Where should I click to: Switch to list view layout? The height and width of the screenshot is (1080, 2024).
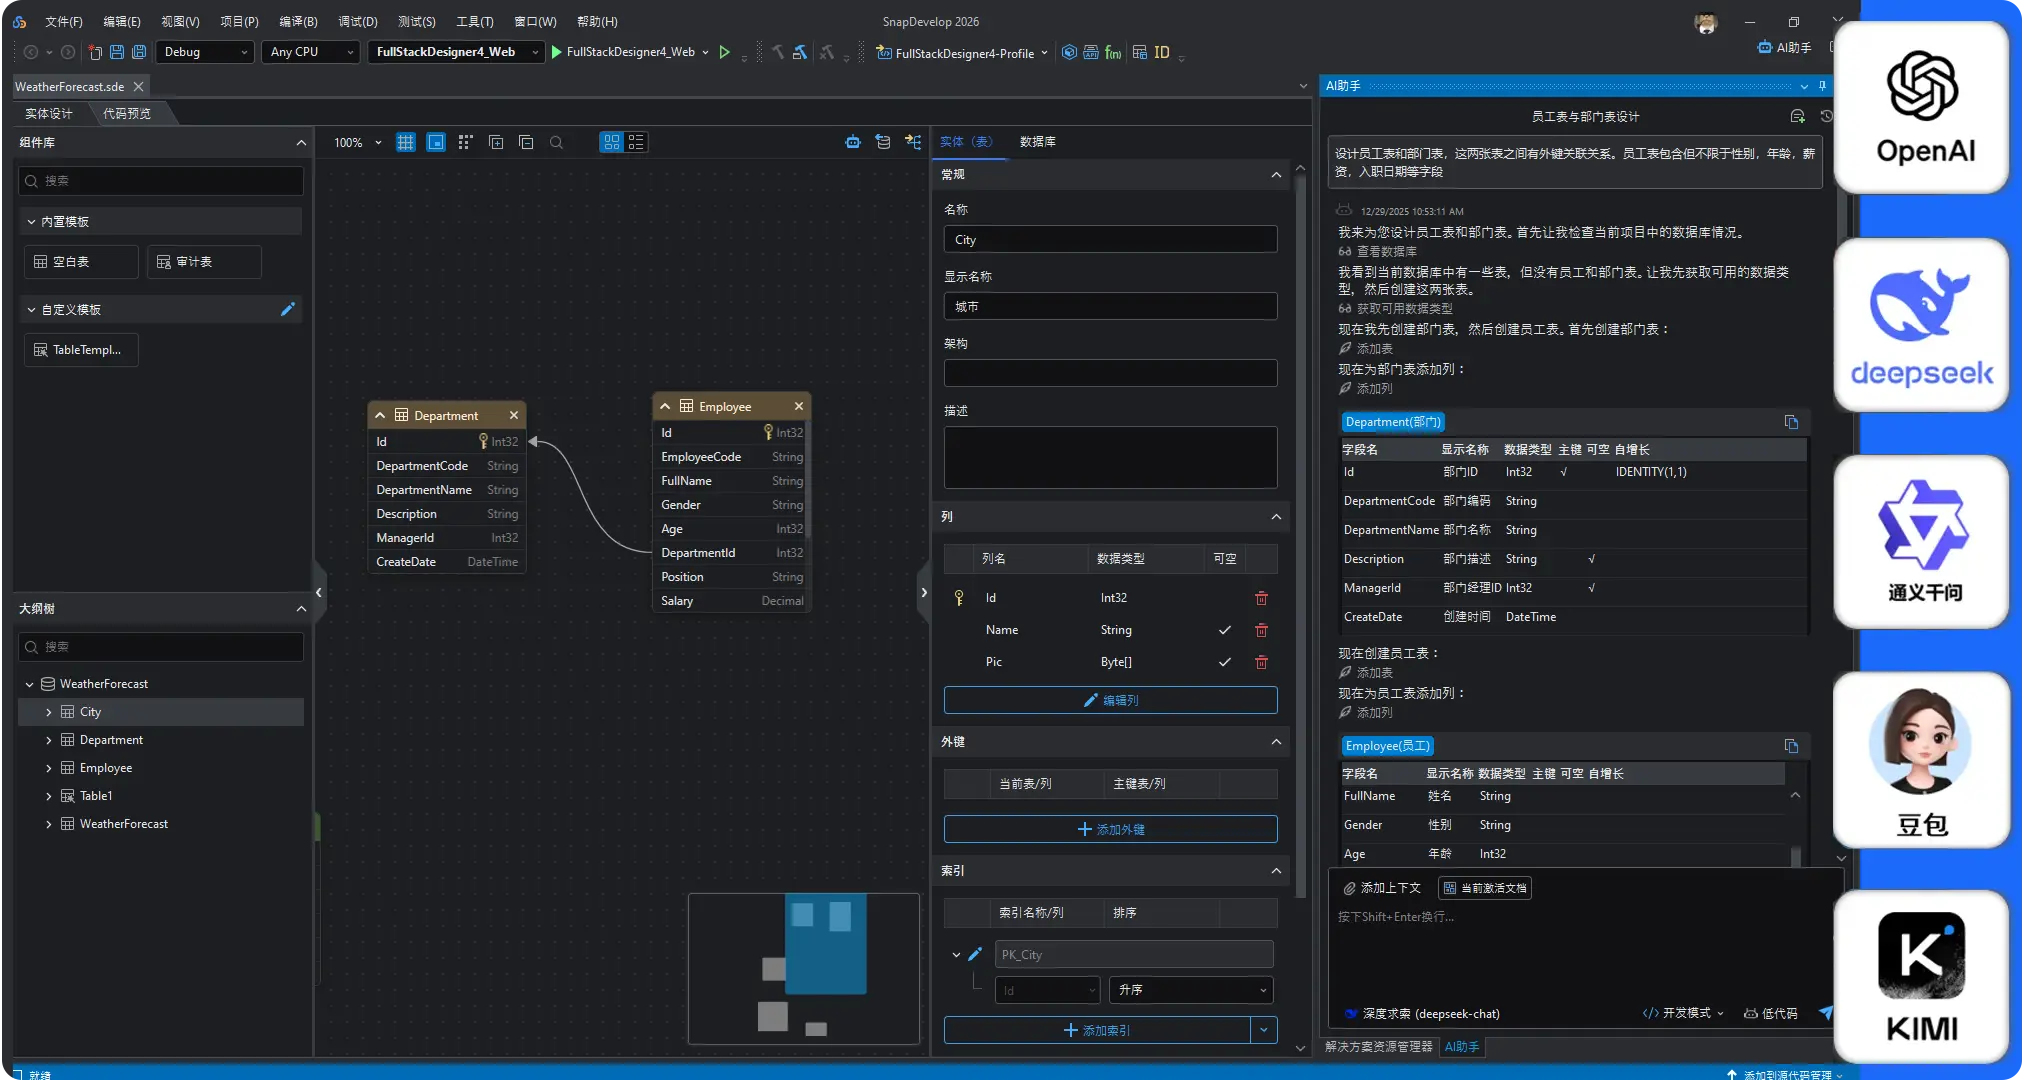[636, 142]
